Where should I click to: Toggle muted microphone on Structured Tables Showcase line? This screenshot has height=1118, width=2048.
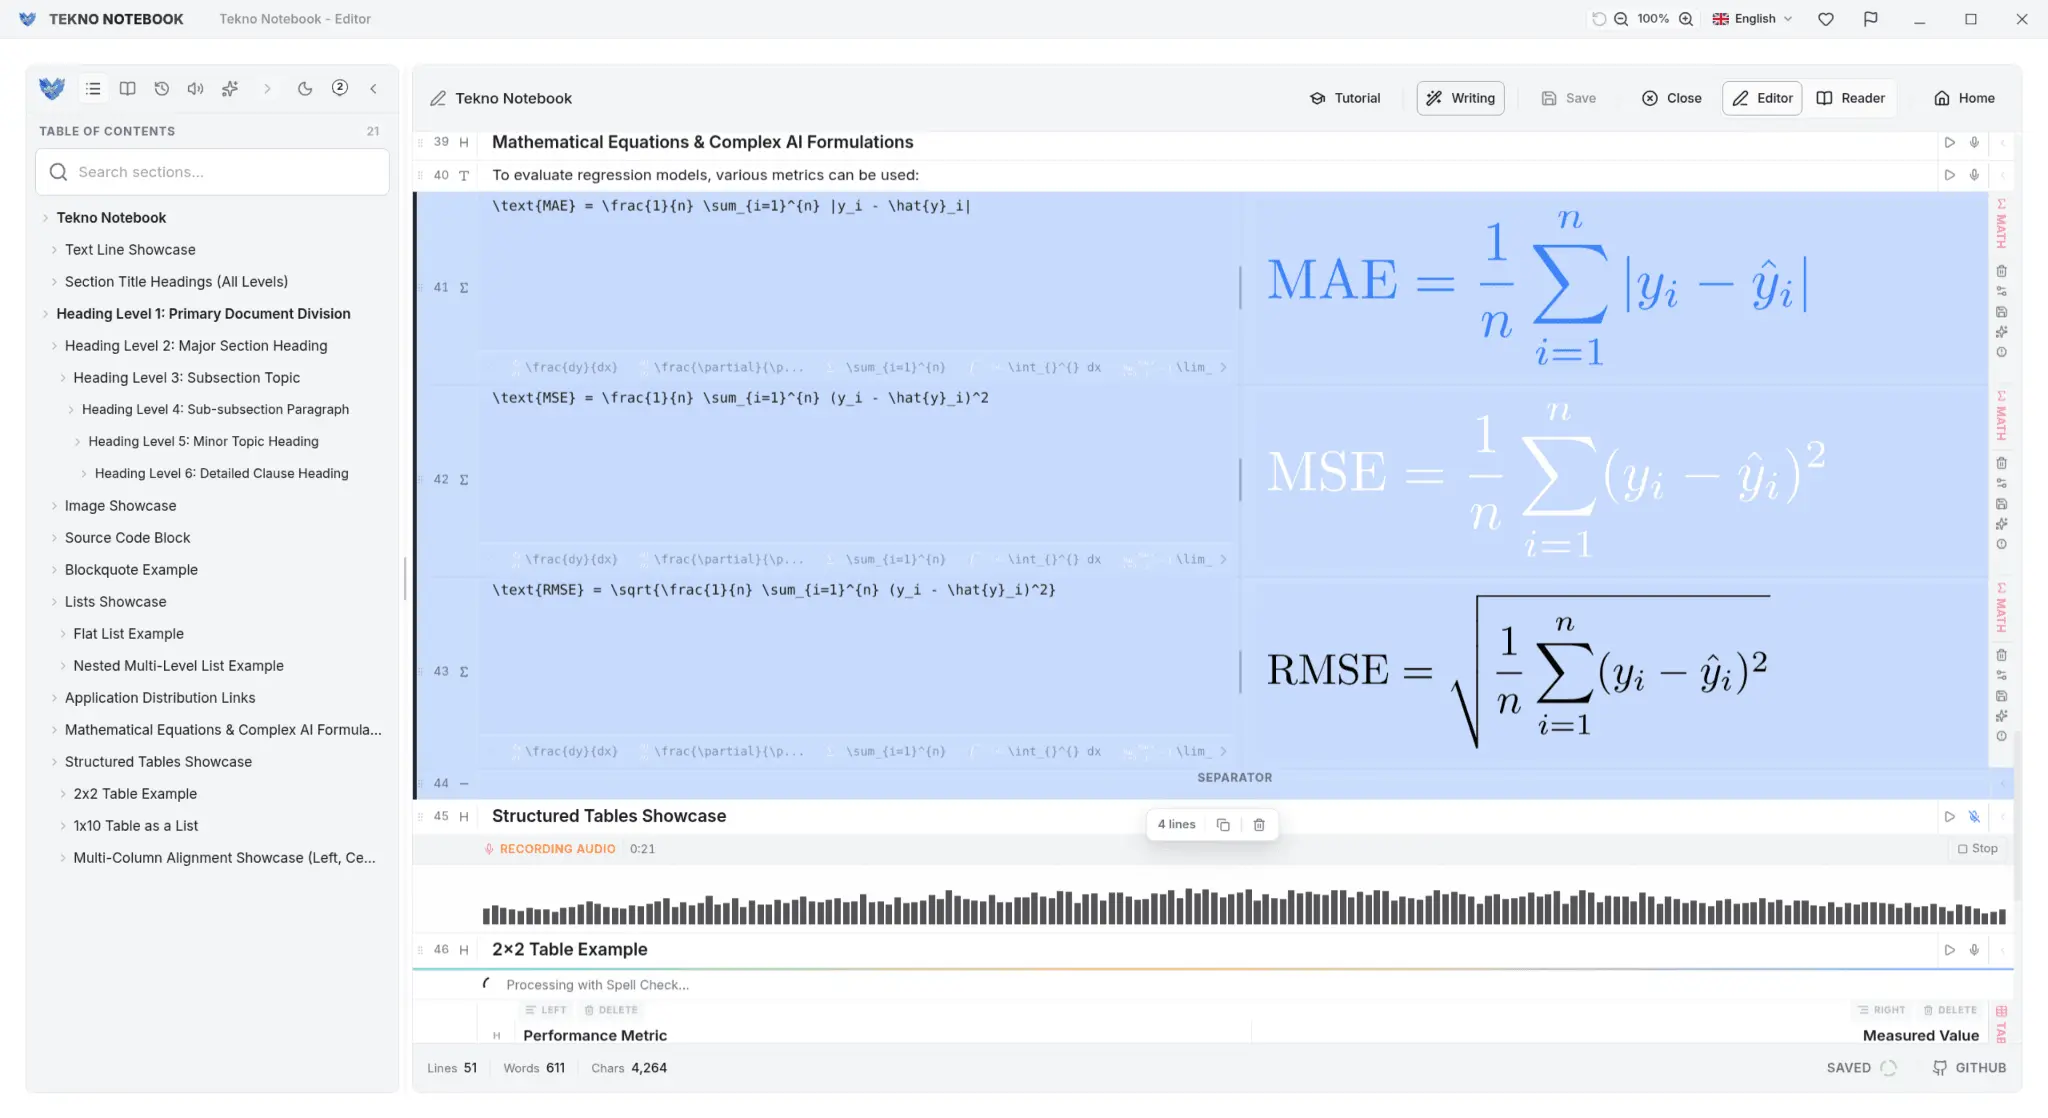(x=1974, y=817)
